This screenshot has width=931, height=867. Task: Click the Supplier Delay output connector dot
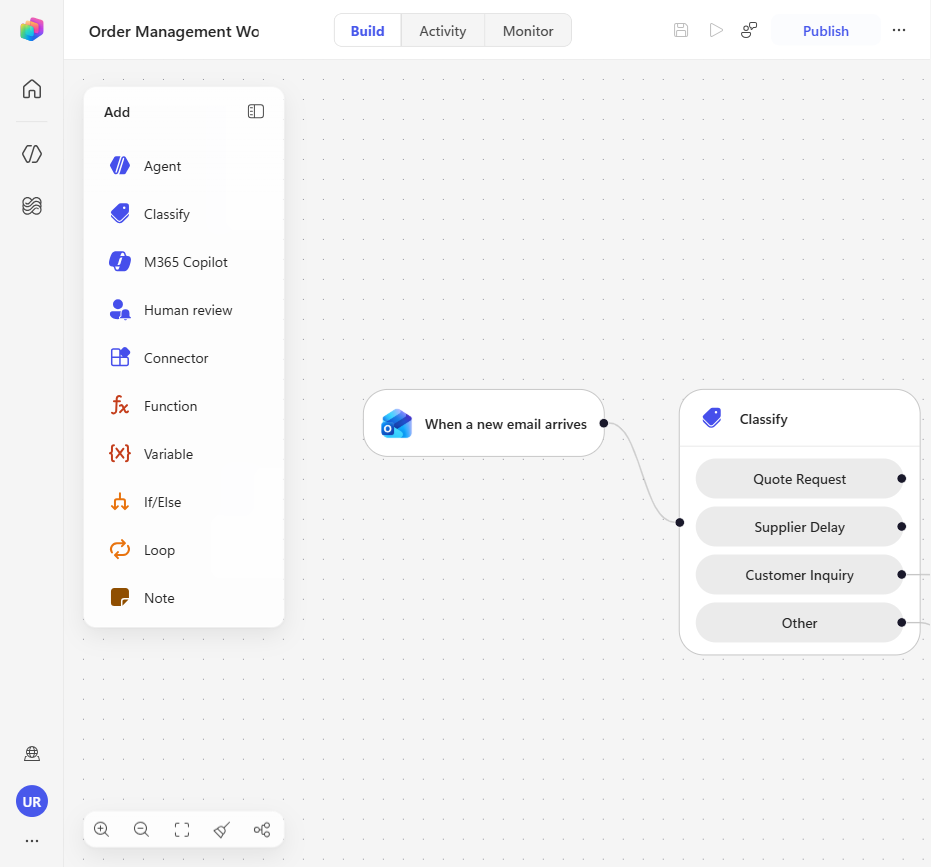point(902,527)
